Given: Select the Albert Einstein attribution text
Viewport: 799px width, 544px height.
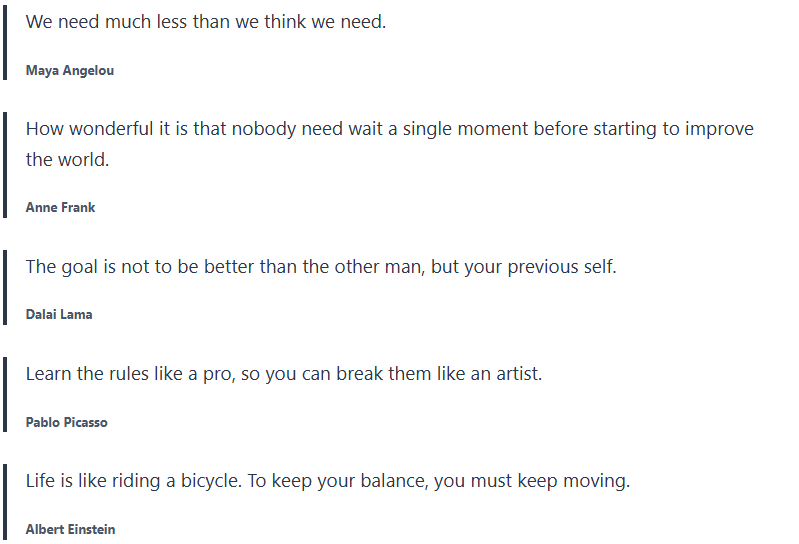Looking at the screenshot, I should [x=70, y=530].
